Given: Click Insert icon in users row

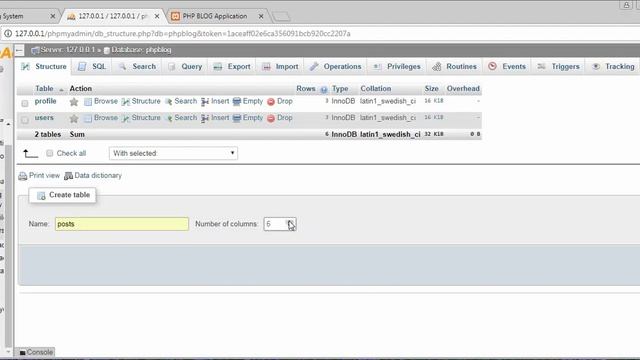Looking at the screenshot, I should click(205, 118).
